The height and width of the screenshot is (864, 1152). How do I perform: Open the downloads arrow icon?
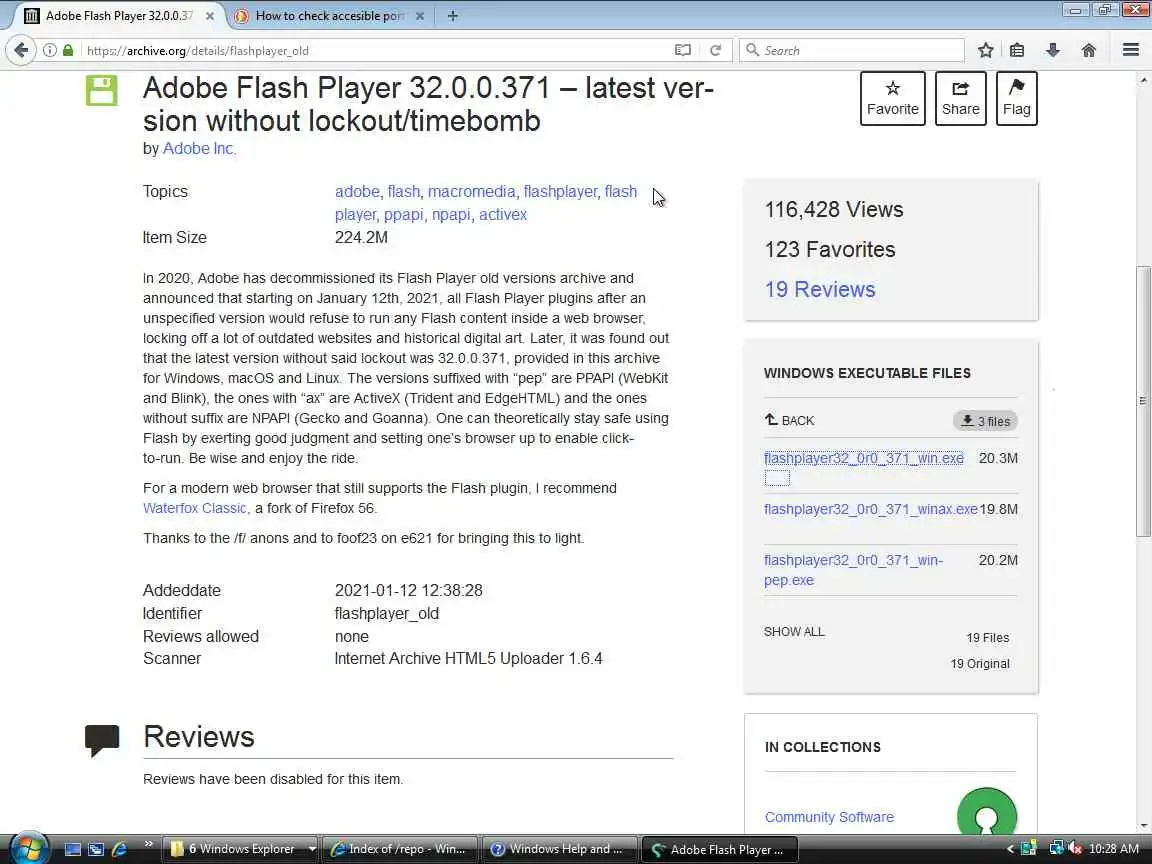pos(1053,50)
